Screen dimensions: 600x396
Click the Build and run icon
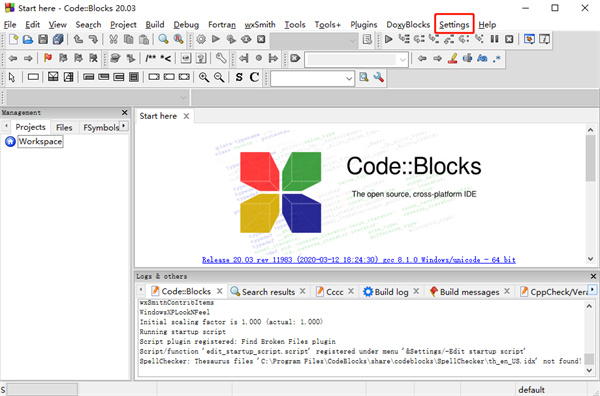pos(231,39)
